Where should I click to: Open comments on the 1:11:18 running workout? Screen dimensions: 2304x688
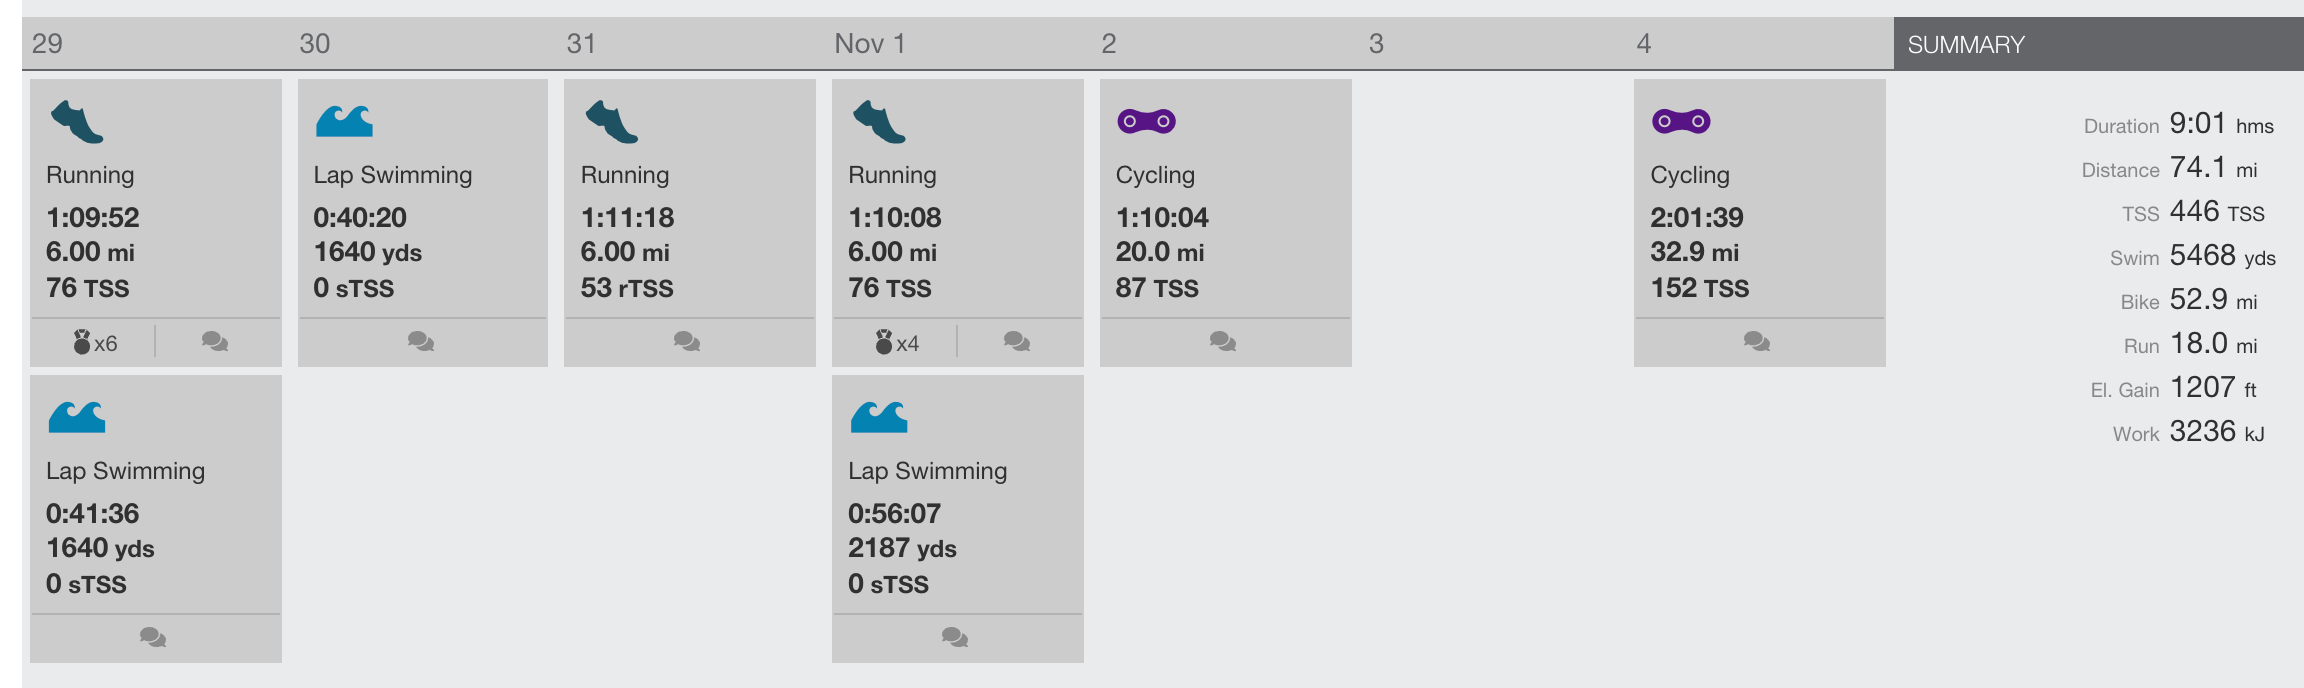tap(687, 341)
